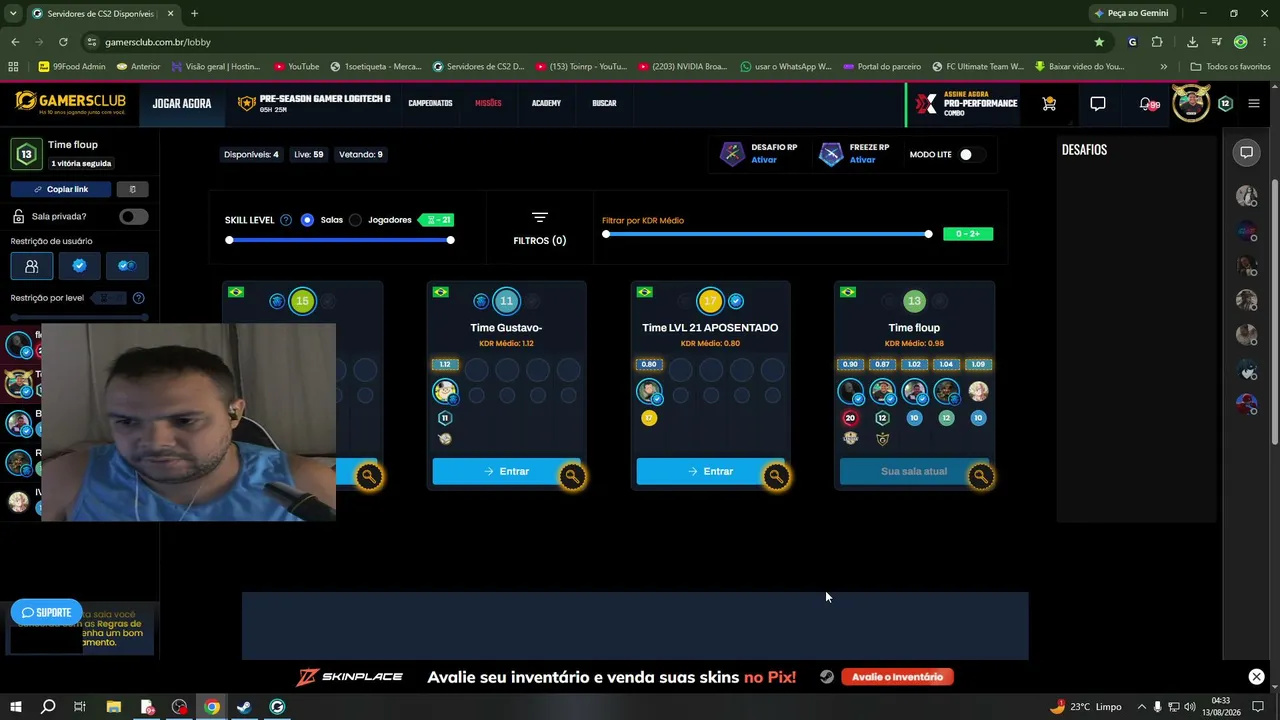Click the Skill Level slider right handle

coord(451,240)
